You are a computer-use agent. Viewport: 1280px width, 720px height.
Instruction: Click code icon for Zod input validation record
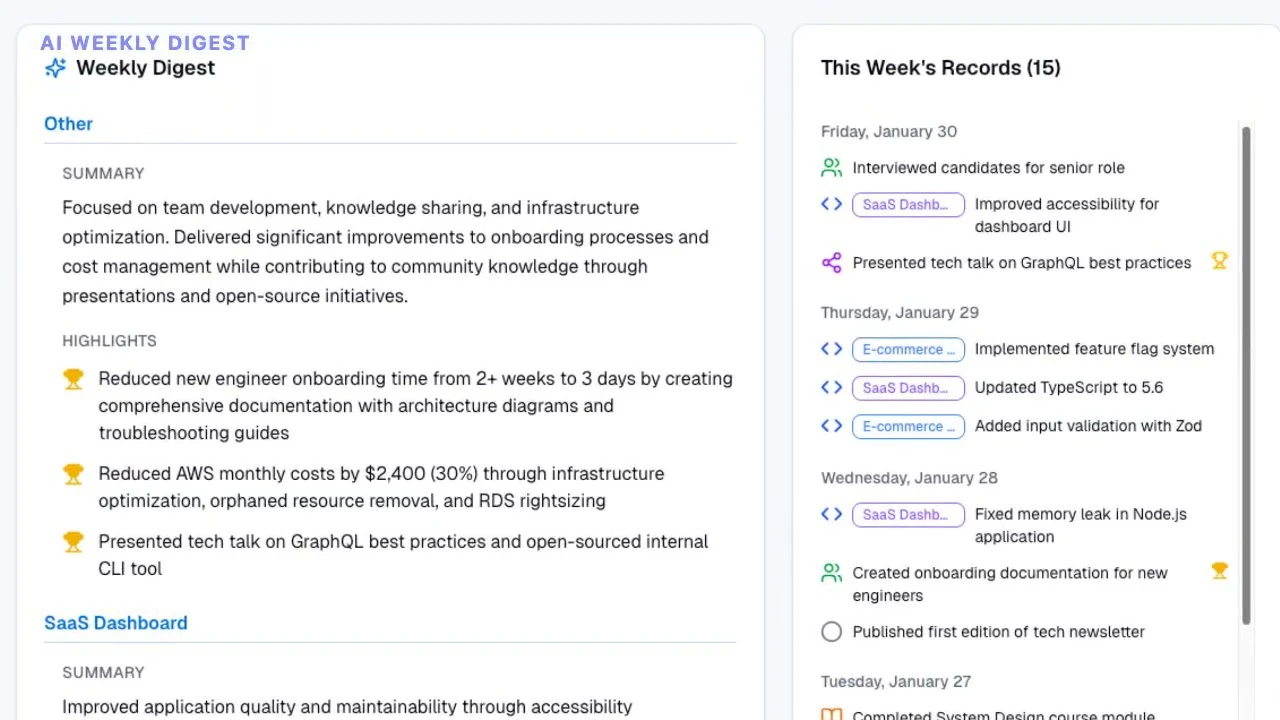pyautogui.click(x=831, y=425)
